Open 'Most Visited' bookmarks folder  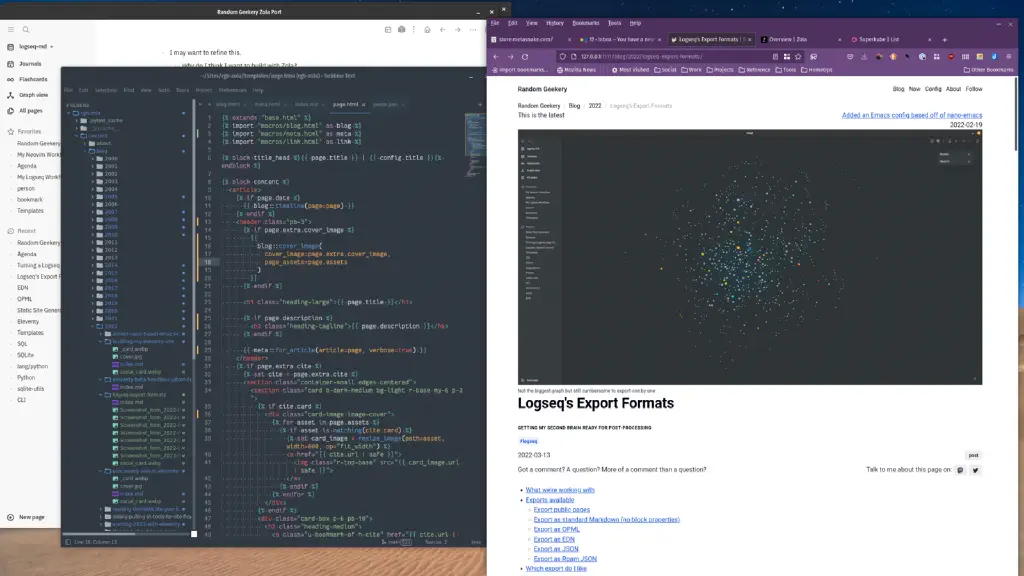tap(630, 70)
